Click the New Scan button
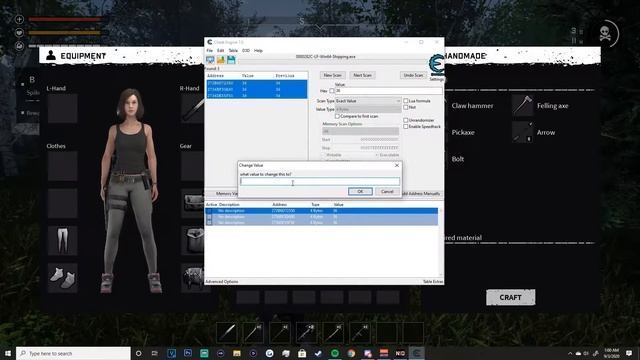 click(332, 75)
